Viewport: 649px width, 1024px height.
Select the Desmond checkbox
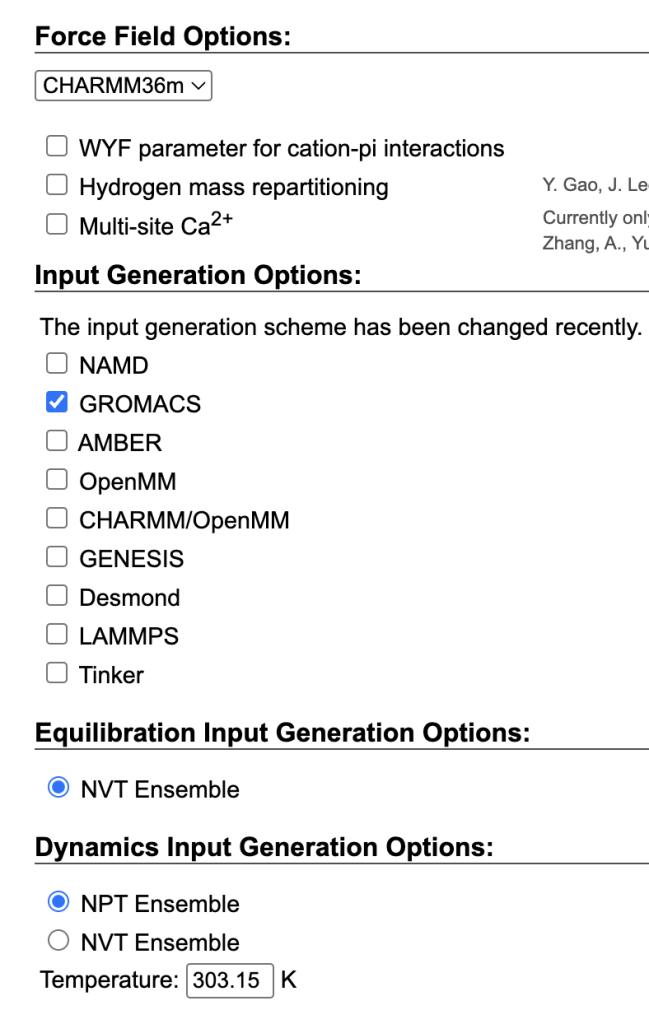(57, 597)
